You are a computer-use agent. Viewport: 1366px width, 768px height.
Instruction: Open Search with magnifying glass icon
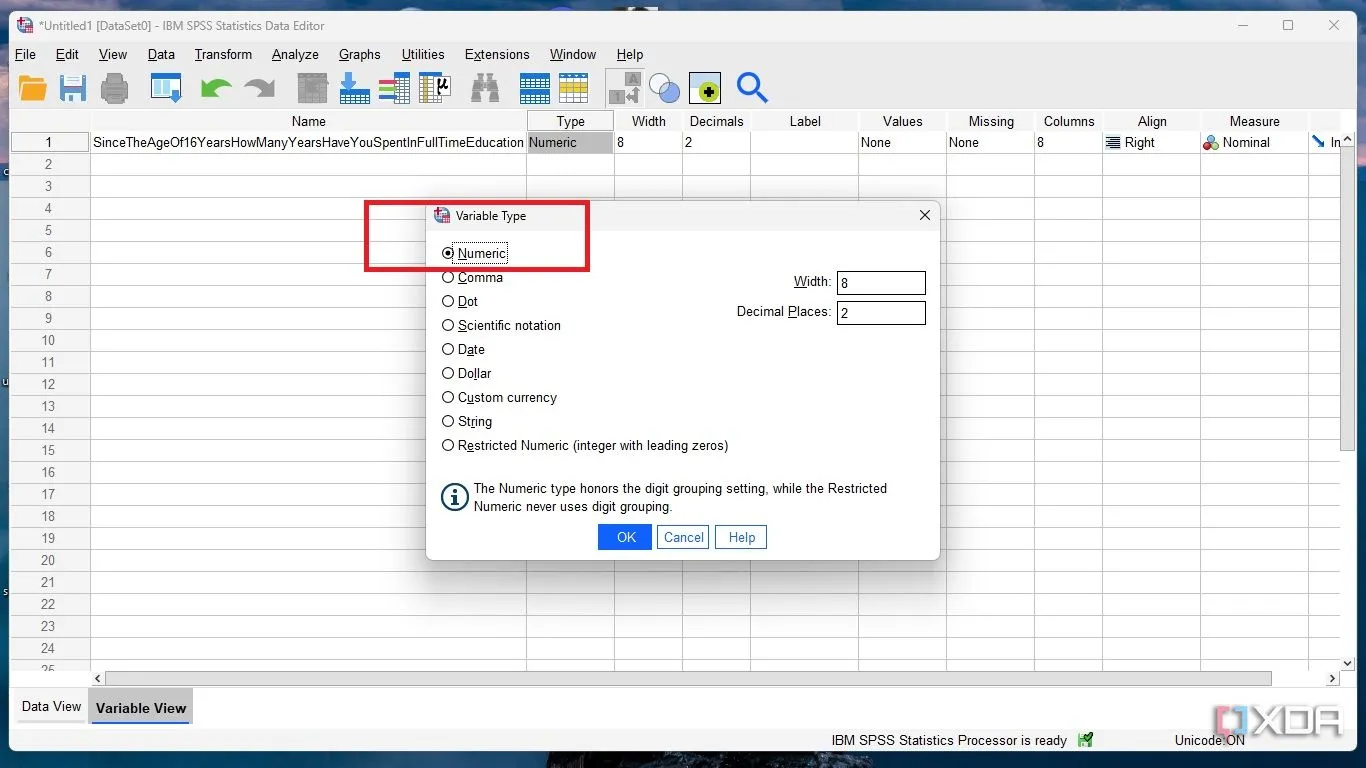click(752, 88)
